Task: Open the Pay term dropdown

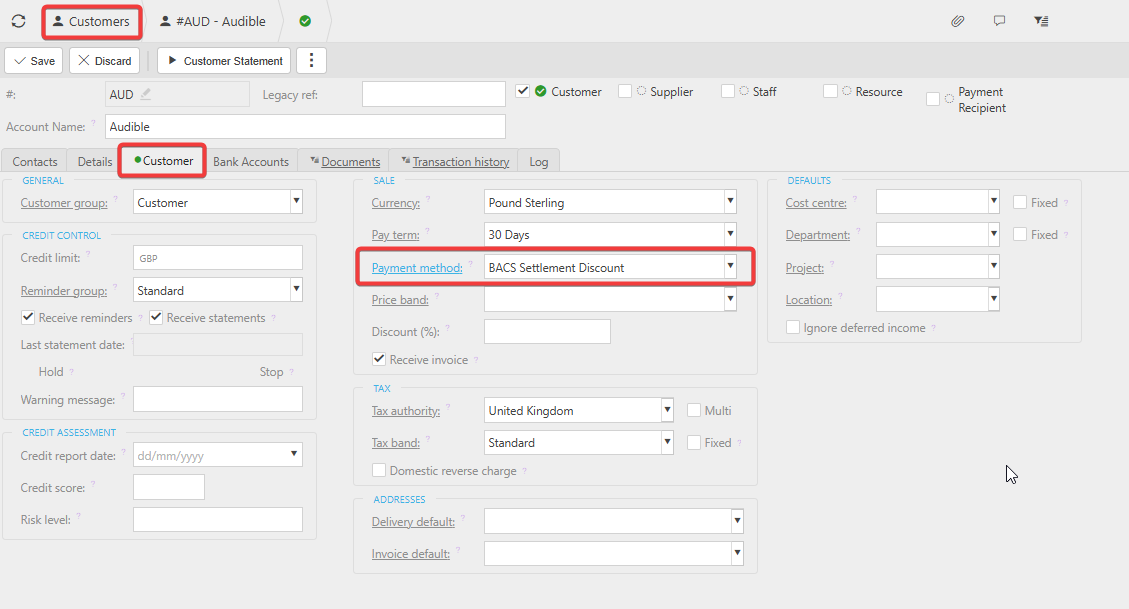Action: (x=730, y=234)
